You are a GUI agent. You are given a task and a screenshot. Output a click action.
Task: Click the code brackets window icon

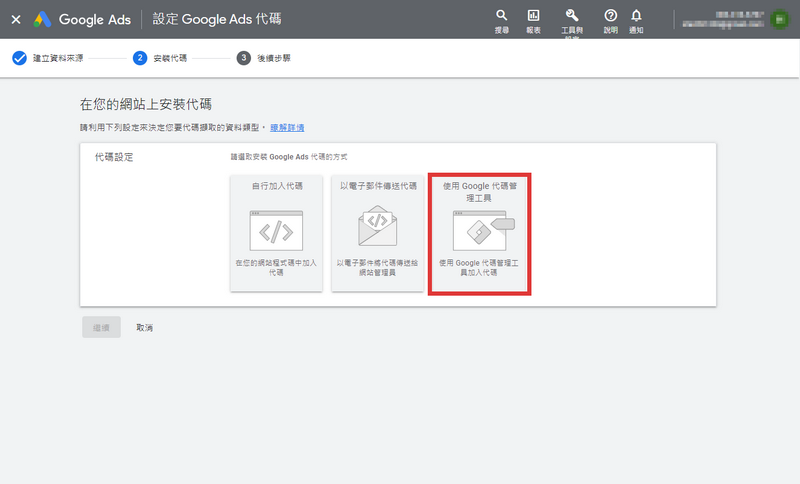(276, 231)
